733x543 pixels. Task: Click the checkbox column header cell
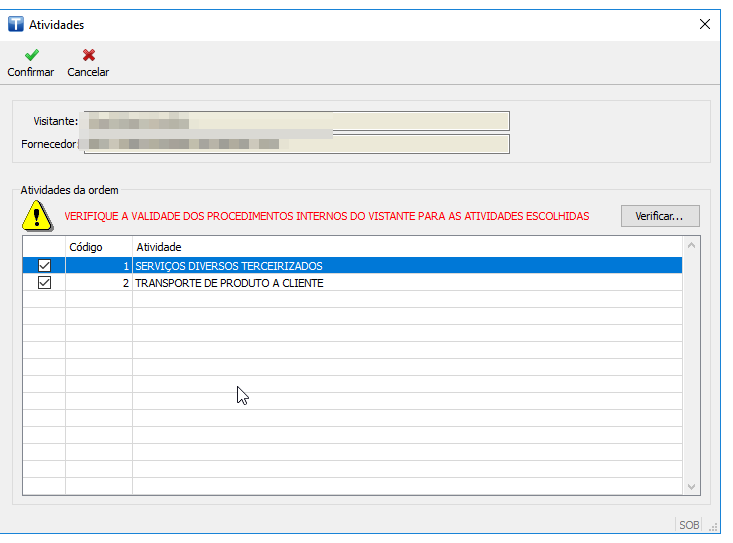tap(44, 246)
